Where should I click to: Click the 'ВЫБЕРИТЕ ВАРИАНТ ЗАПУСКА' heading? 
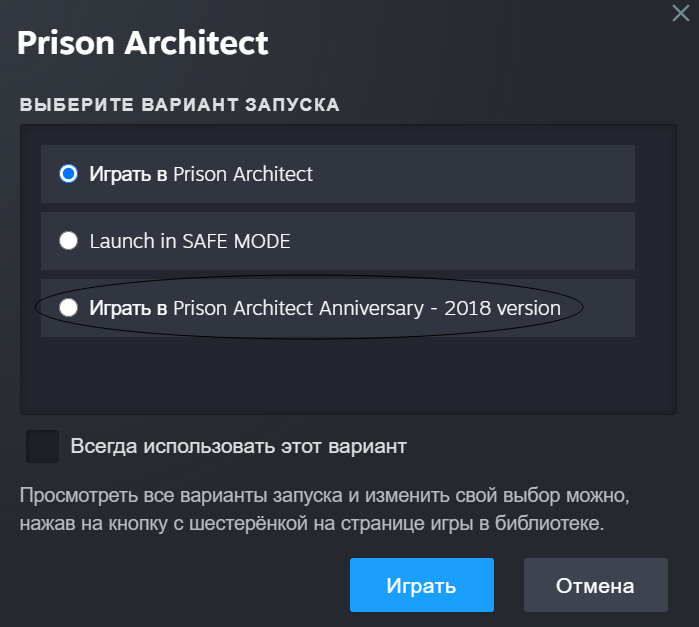[x=180, y=105]
